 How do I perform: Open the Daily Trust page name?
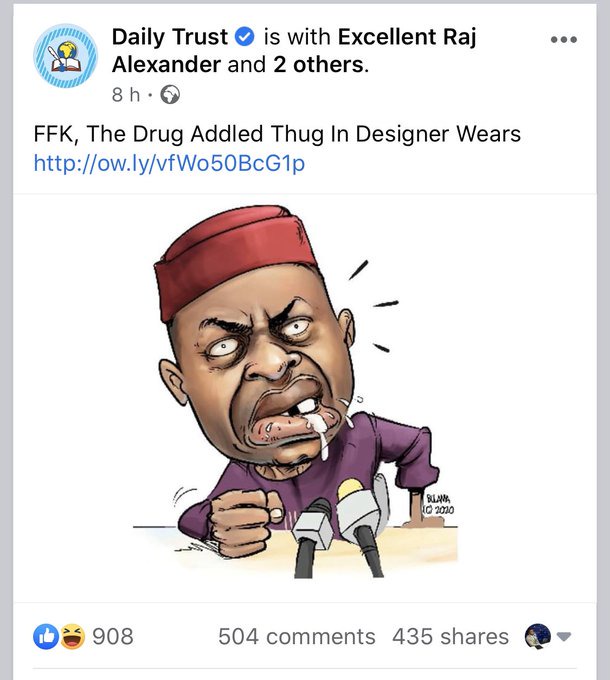coord(170,36)
